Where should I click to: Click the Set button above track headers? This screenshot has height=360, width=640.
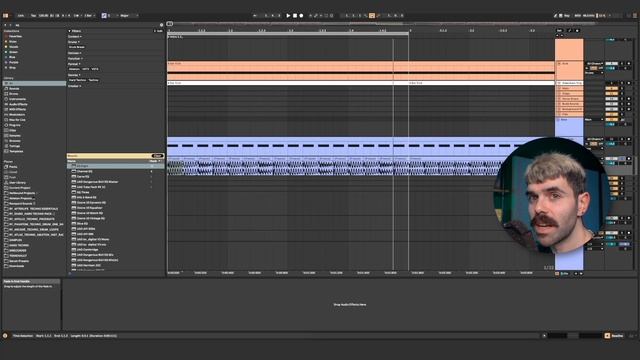coord(560,30)
